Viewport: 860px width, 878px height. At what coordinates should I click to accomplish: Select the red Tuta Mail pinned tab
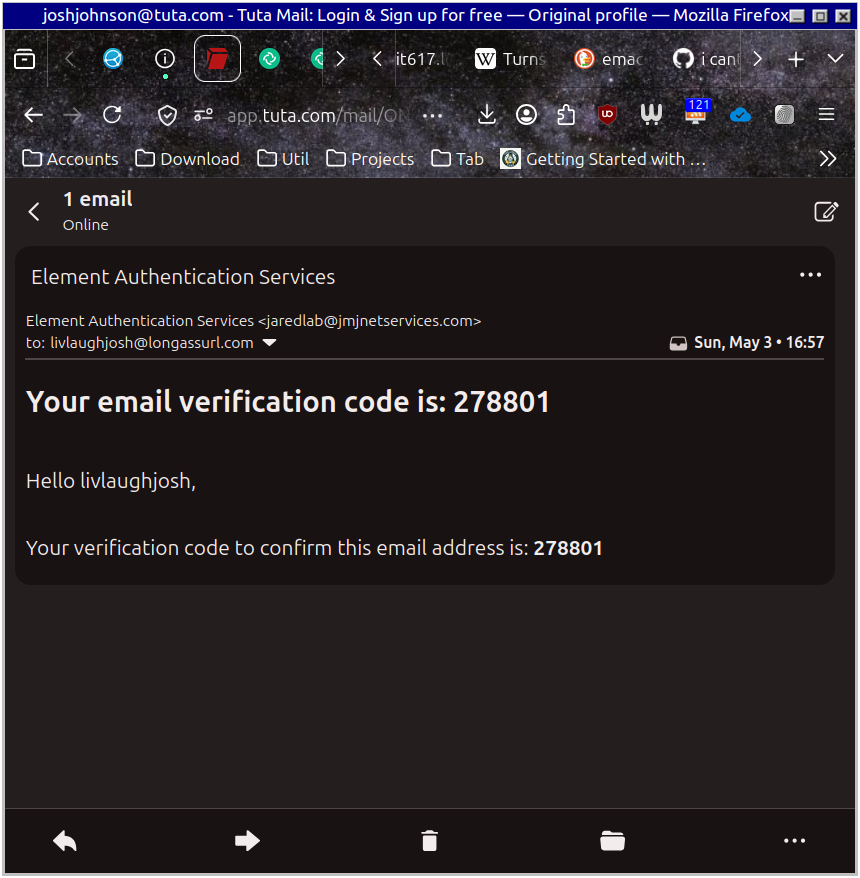click(x=217, y=59)
